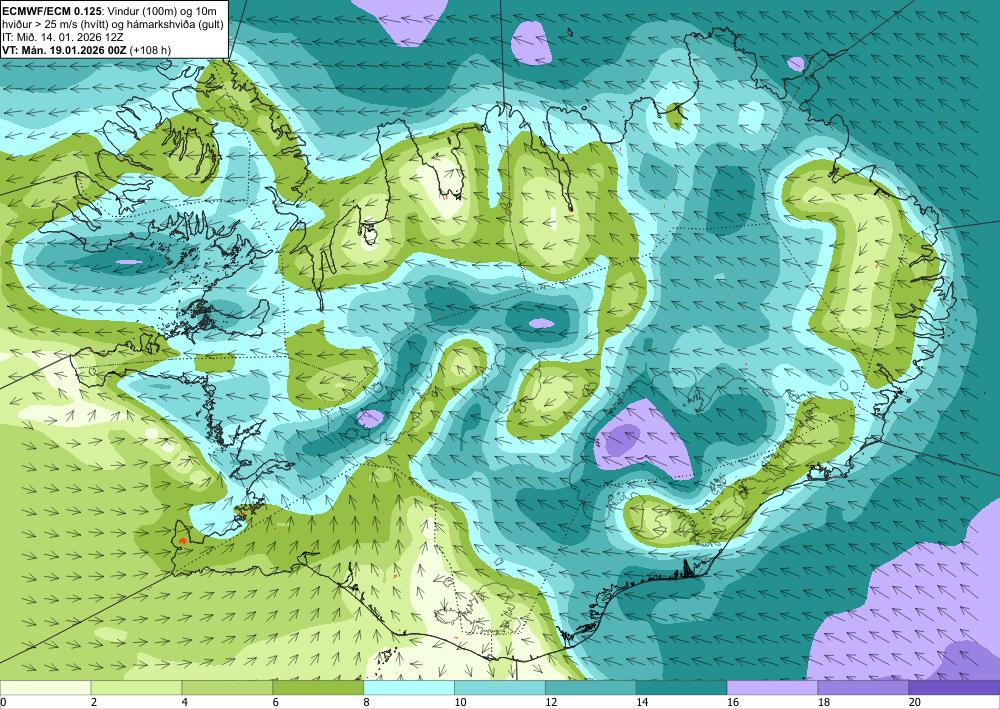
Task: Click the legend scale label '16'
Action: [733, 702]
